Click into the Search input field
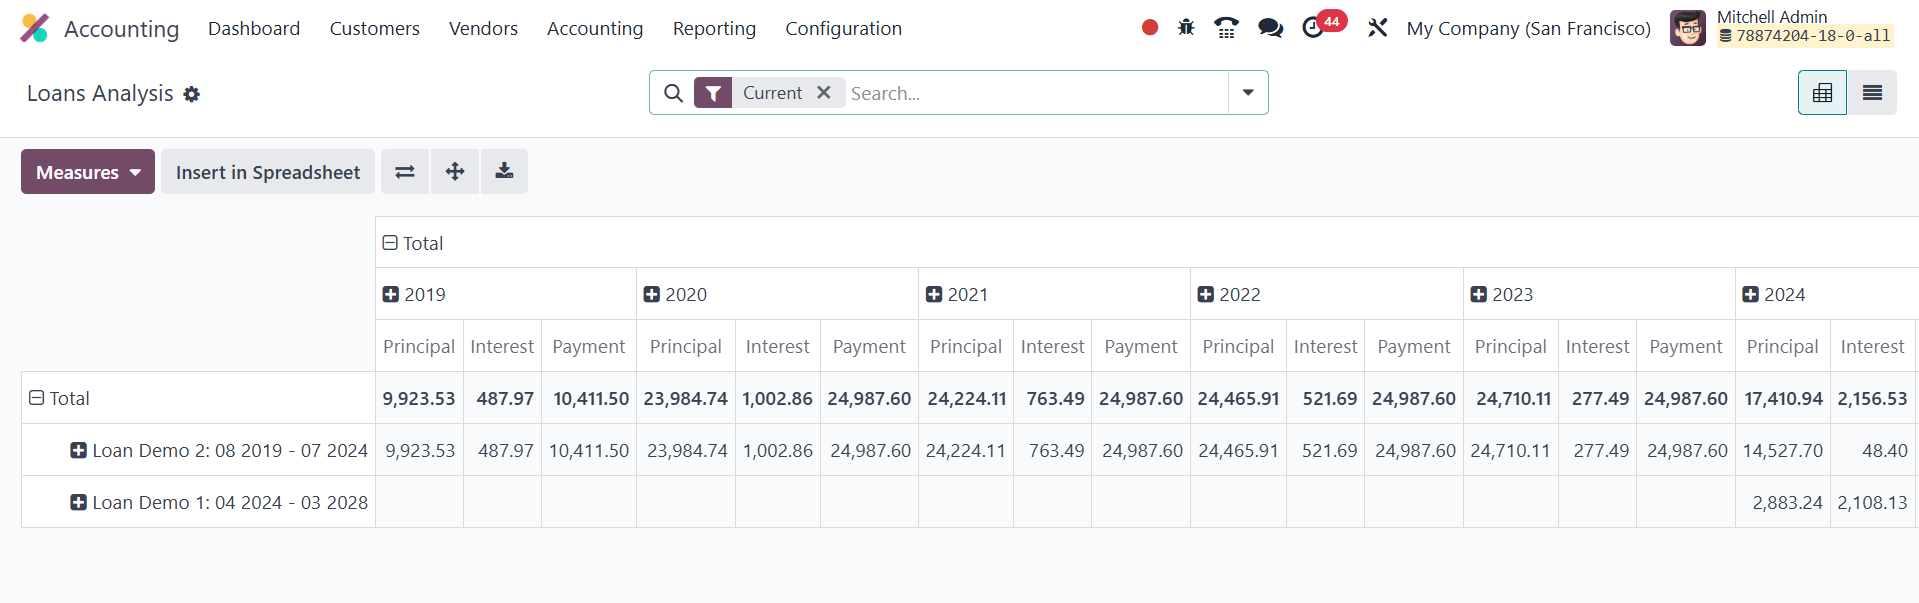 pos(1035,93)
